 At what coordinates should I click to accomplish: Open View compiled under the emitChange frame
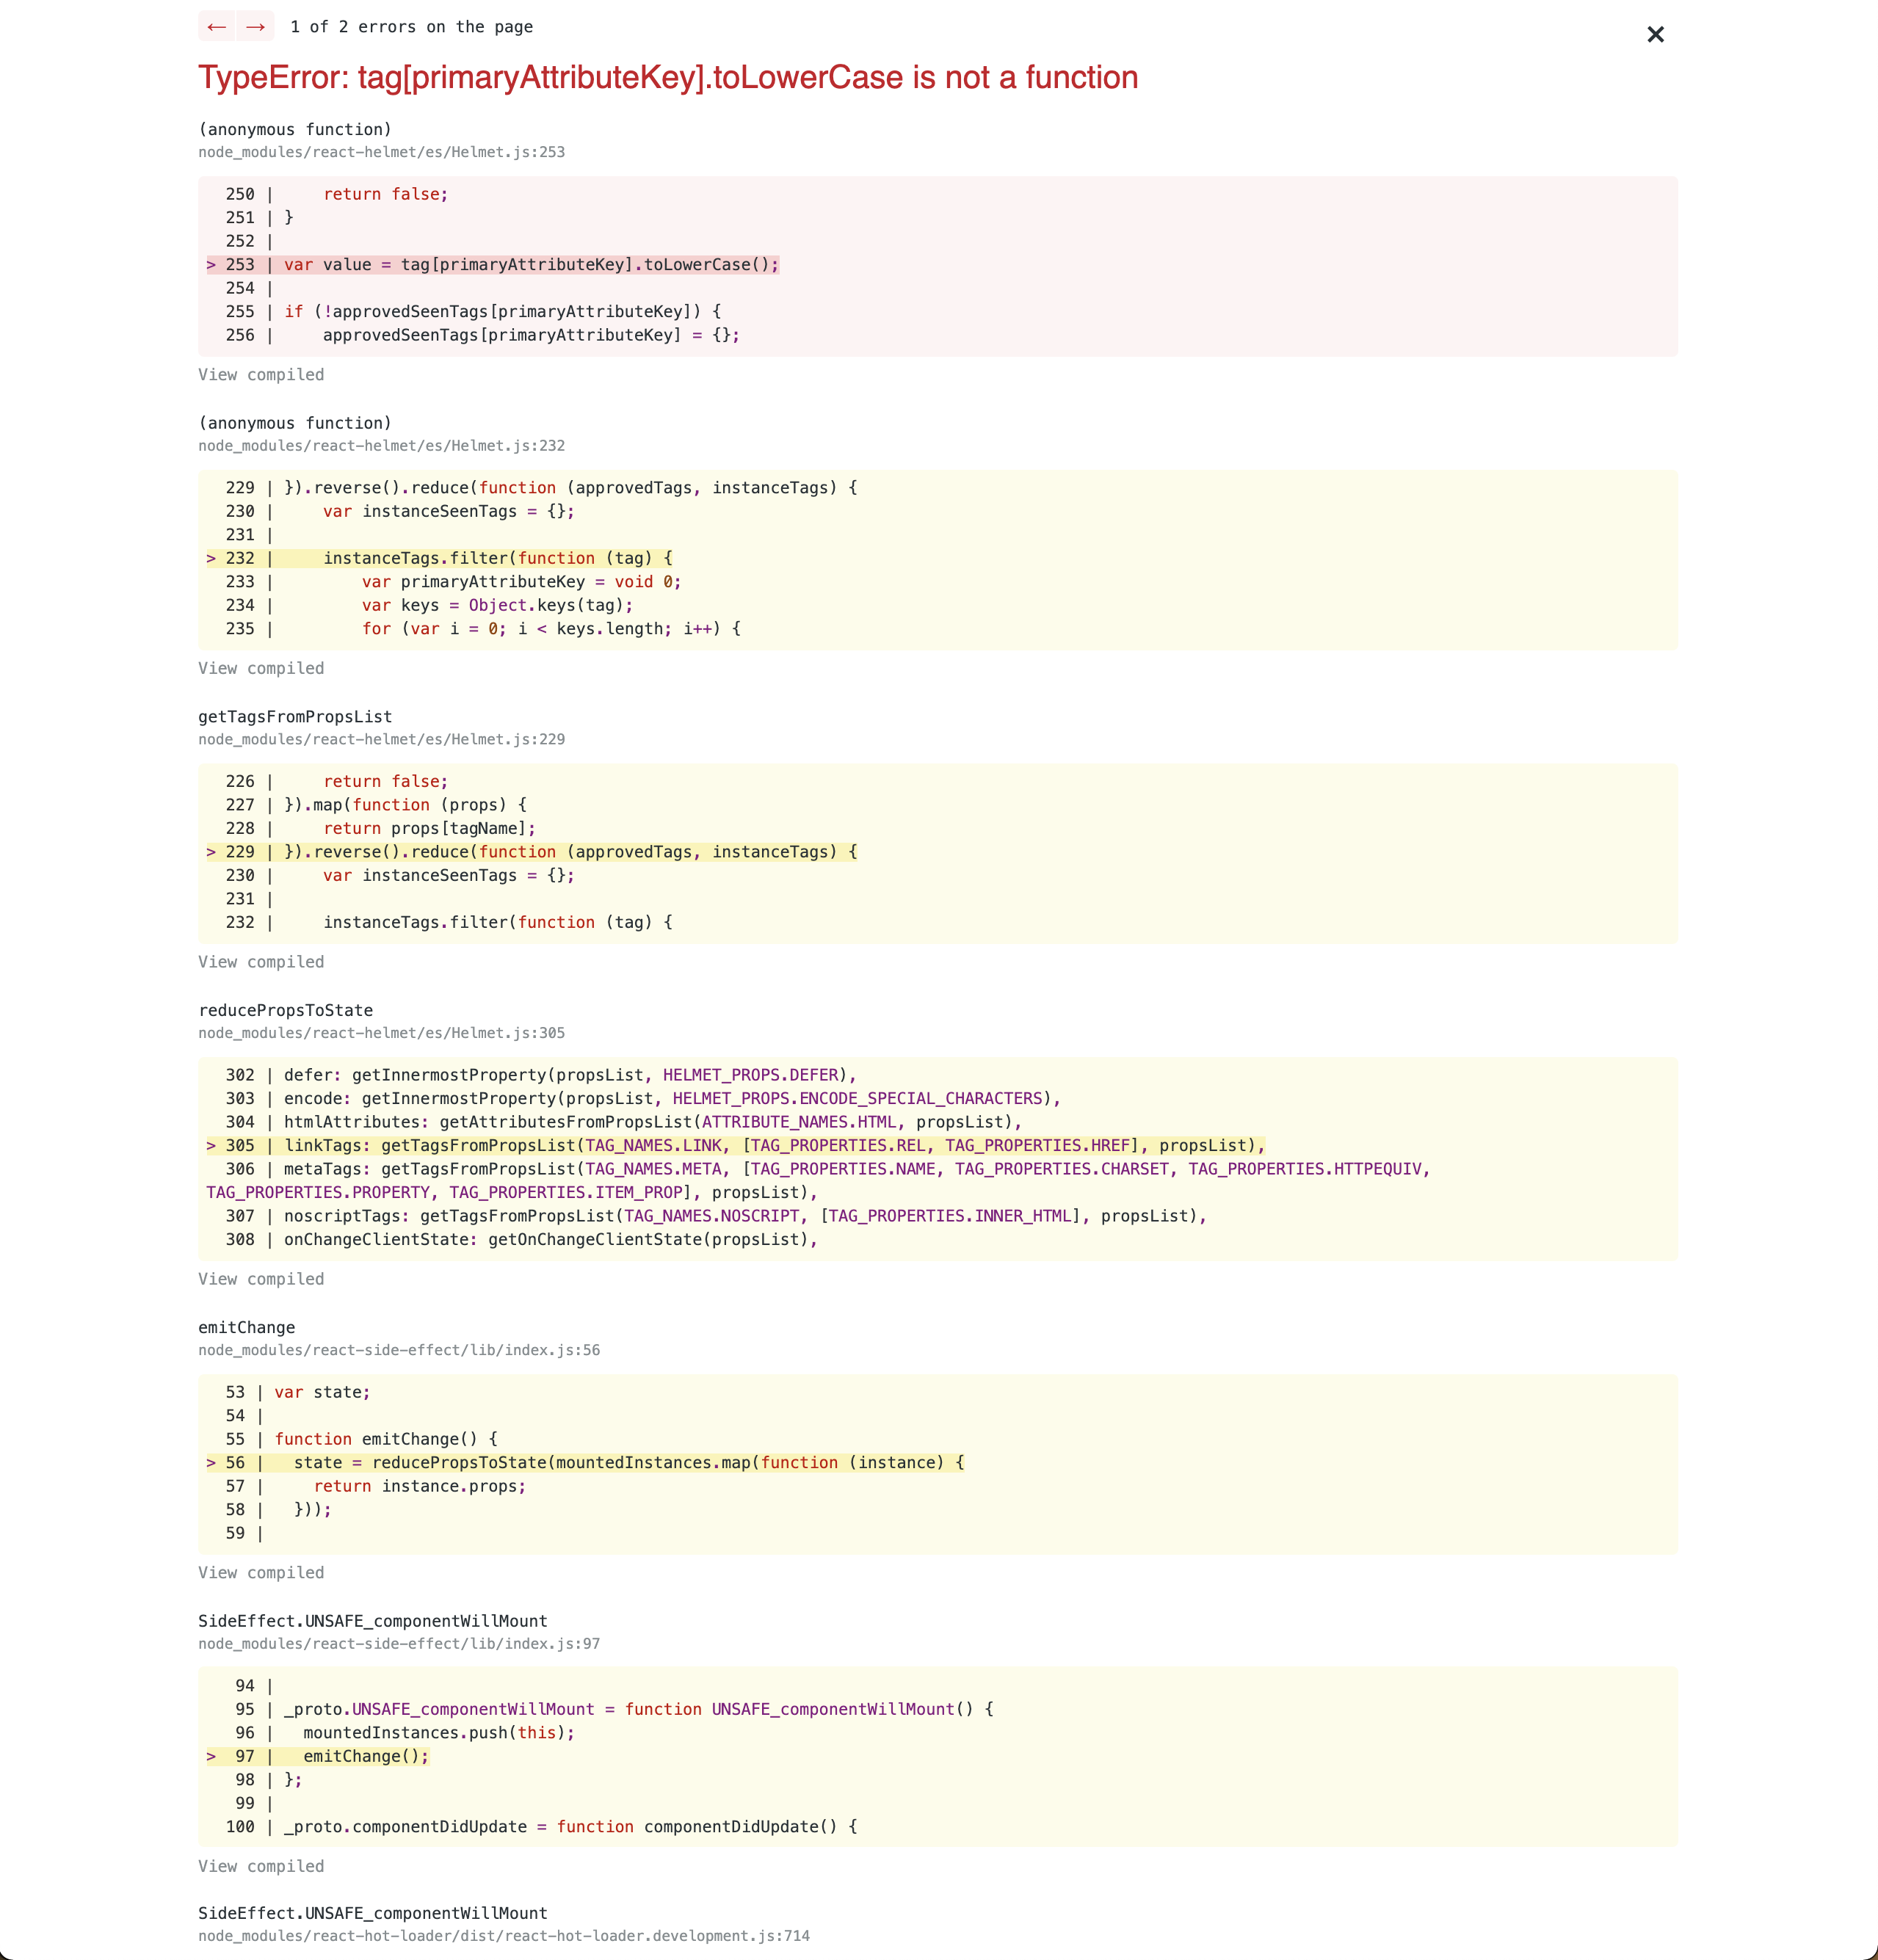click(x=261, y=1572)
